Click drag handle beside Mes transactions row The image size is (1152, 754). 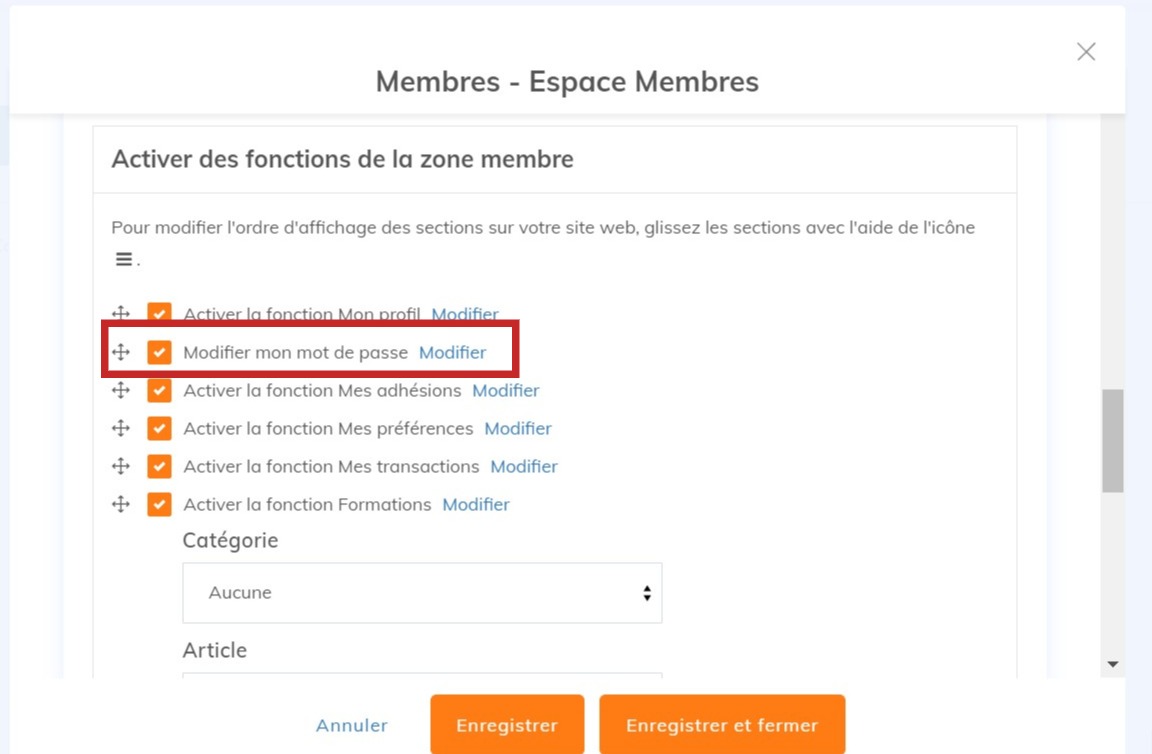(121, 466)
